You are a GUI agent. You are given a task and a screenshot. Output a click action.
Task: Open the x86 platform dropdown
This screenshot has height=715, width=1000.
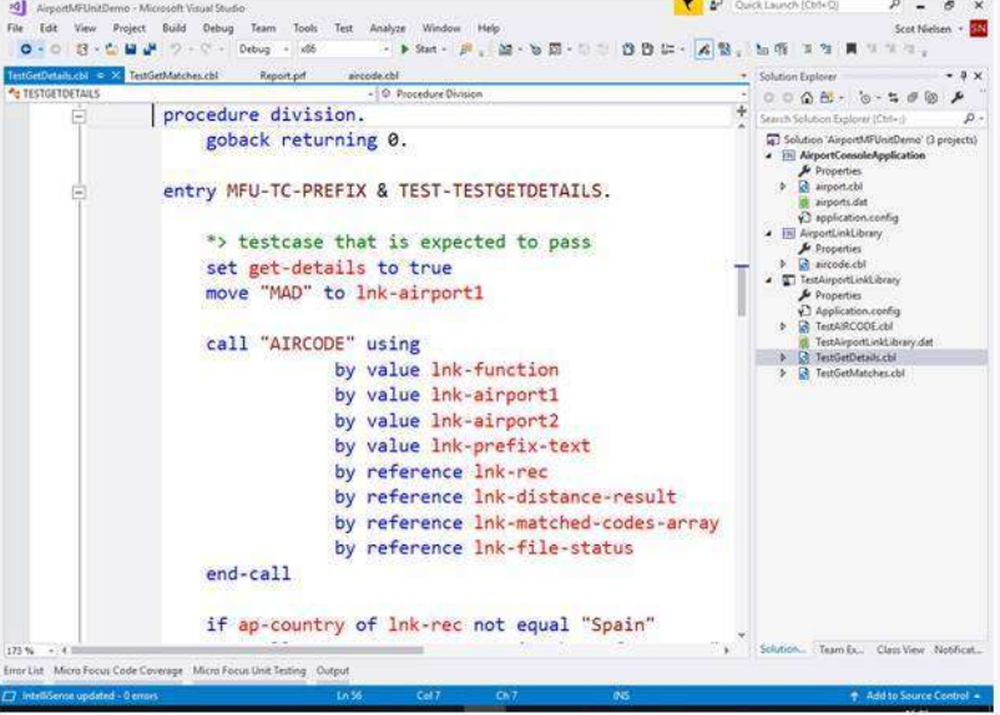click(344, 49)
